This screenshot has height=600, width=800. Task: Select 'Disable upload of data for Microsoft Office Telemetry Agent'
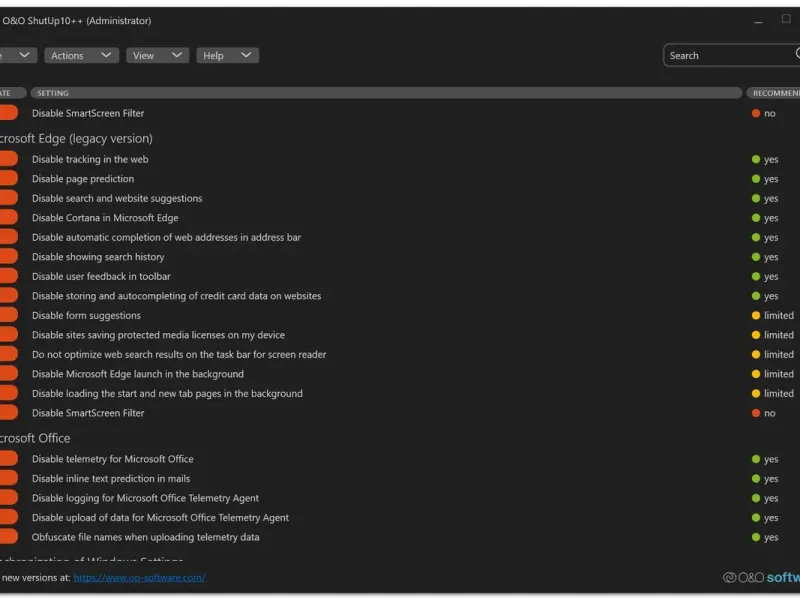[160, 517]
